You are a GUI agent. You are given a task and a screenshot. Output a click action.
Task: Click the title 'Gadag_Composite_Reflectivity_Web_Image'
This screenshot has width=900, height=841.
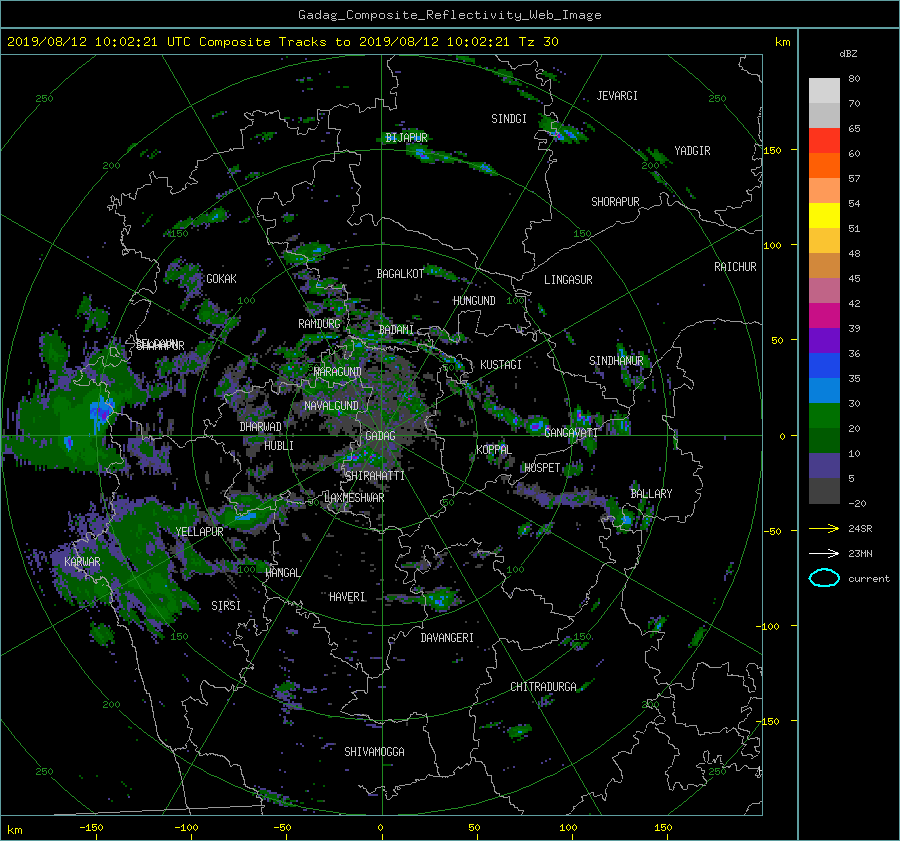pos(449,15)
